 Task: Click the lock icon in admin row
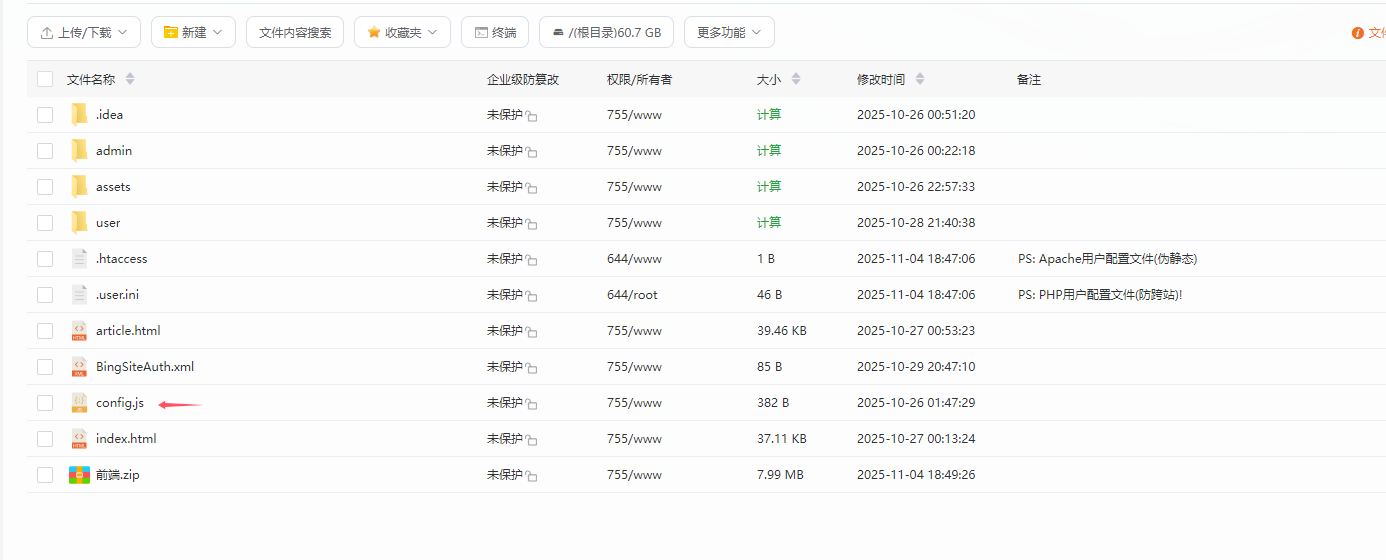[x=531, y=153]
